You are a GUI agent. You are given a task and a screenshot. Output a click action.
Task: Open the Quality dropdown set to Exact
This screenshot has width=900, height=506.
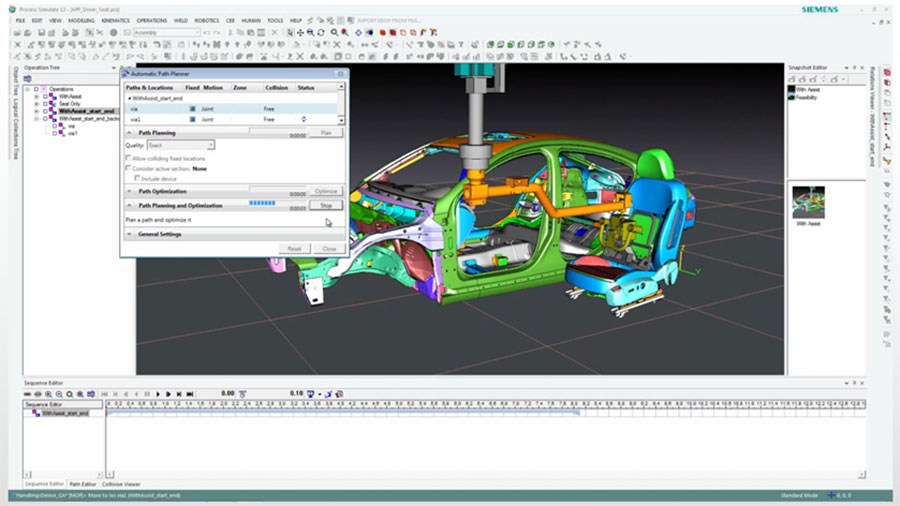point(181,145)
